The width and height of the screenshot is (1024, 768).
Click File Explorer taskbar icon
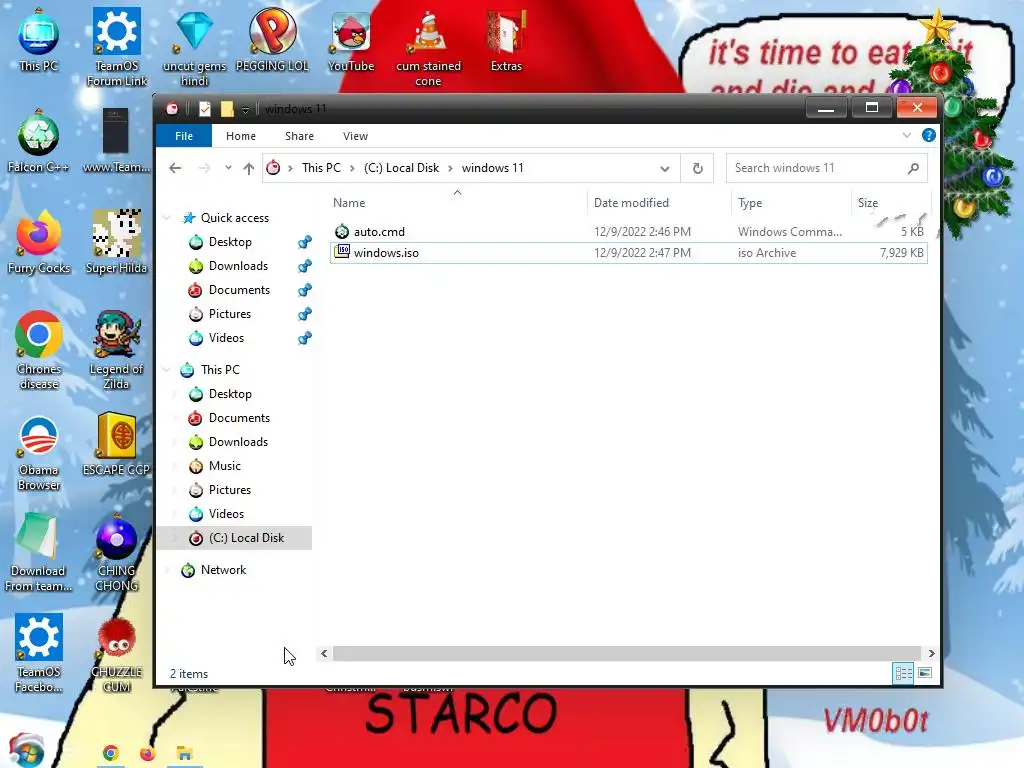tap(184, 754)
